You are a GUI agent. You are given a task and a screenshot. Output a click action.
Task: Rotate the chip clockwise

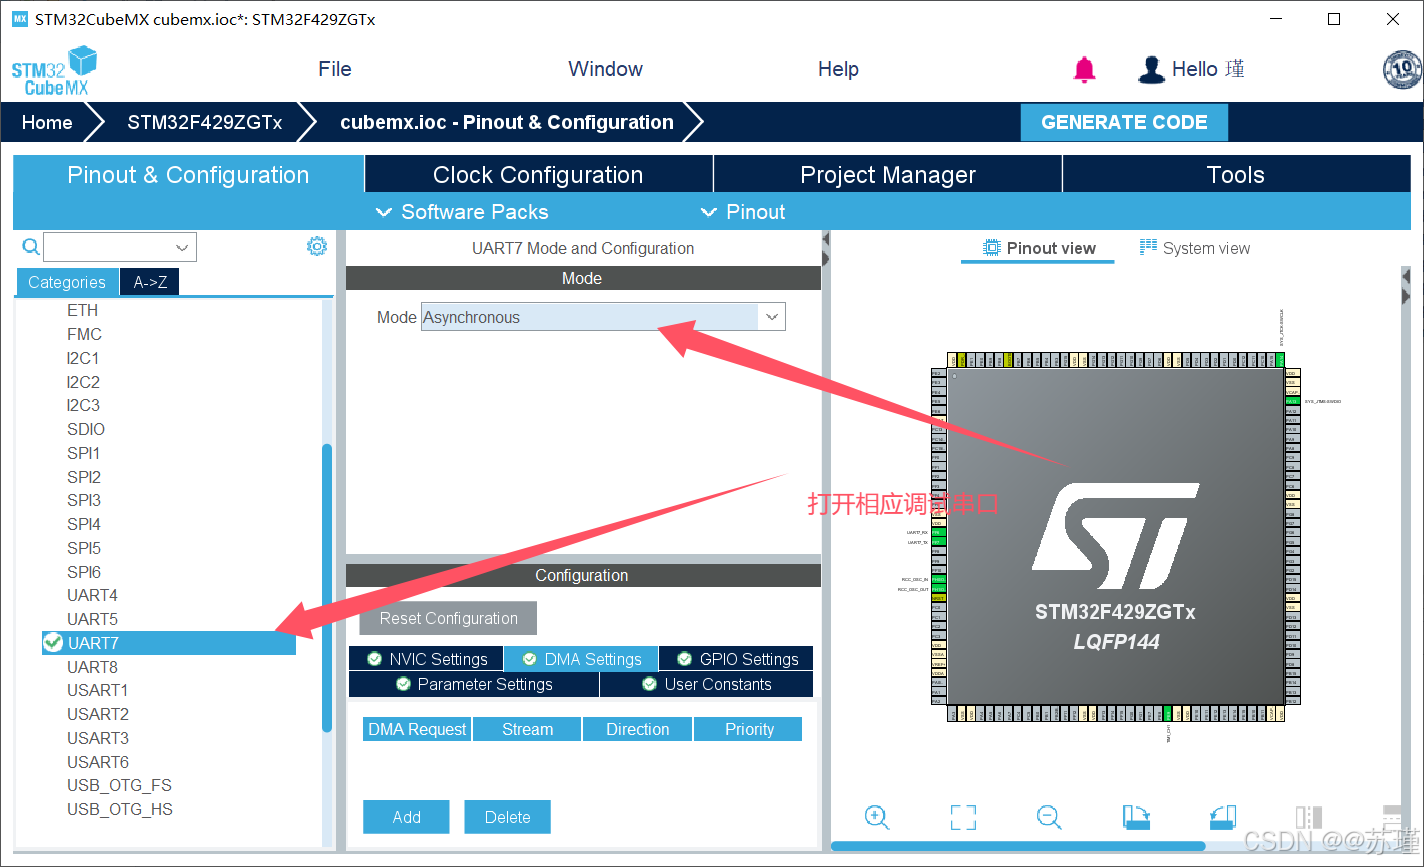1137,817
